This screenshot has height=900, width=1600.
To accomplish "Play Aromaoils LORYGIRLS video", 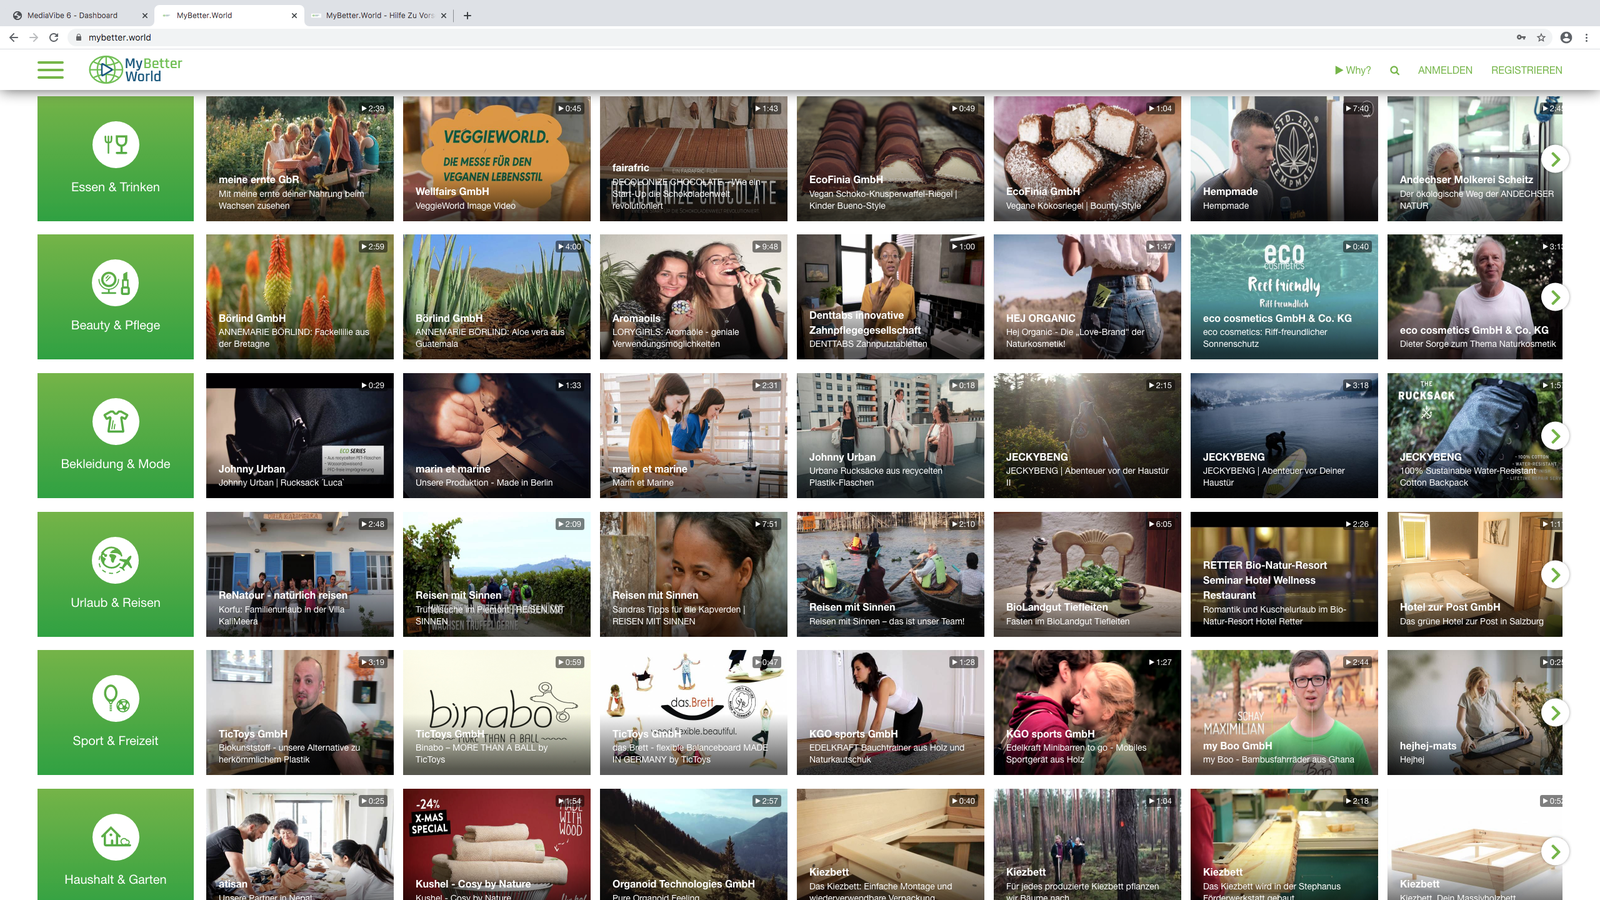I will pos(693,297).
